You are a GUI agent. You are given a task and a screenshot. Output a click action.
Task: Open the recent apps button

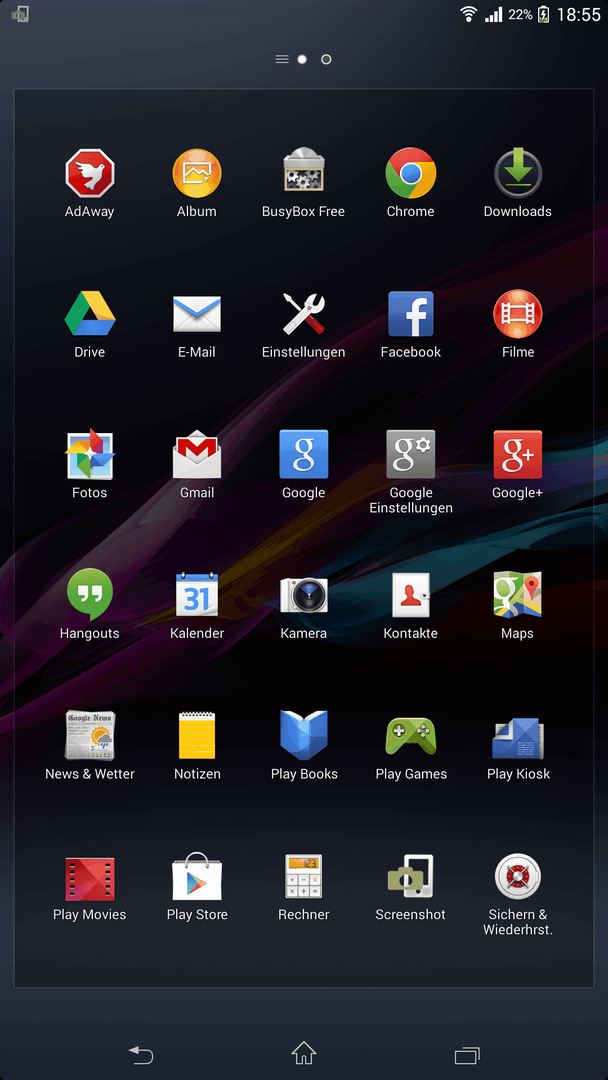tap(467, 1055)
